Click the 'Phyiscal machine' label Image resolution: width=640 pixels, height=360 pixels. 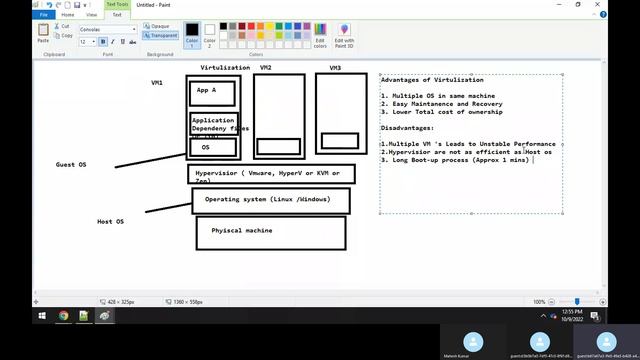pyautogui.click(x=242, y=231)
